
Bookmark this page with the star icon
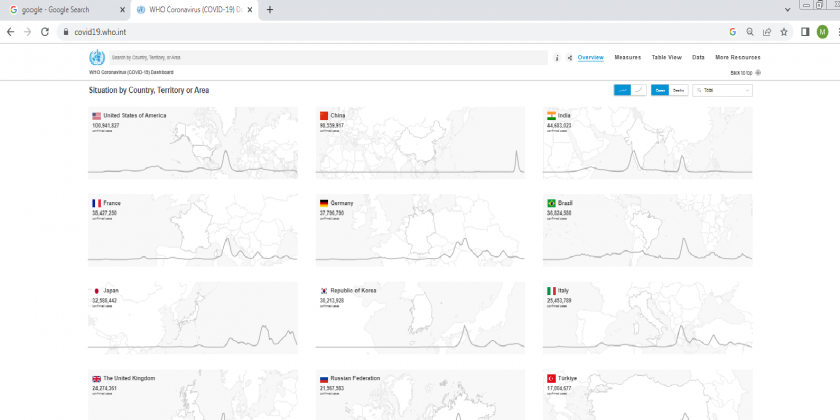tap(784, 31)
